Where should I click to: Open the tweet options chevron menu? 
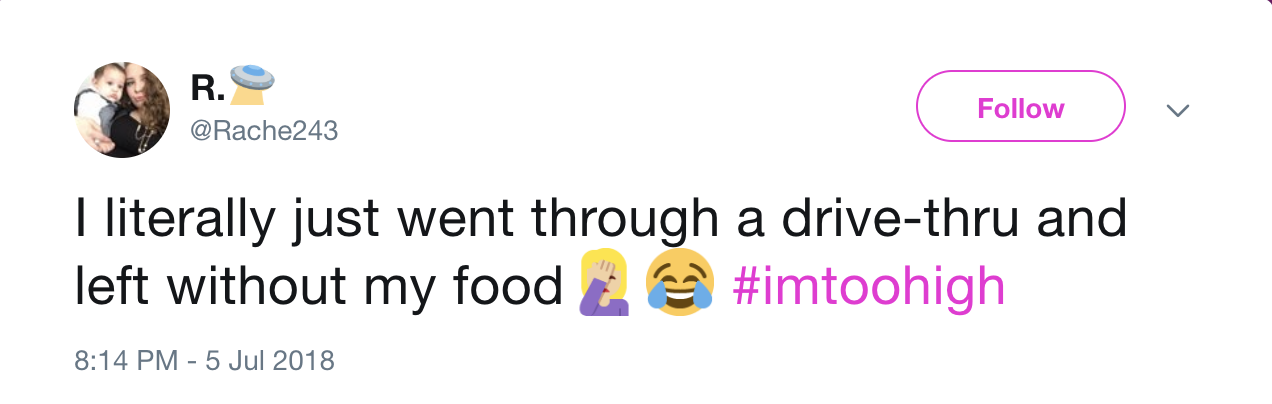[1179, 108]
